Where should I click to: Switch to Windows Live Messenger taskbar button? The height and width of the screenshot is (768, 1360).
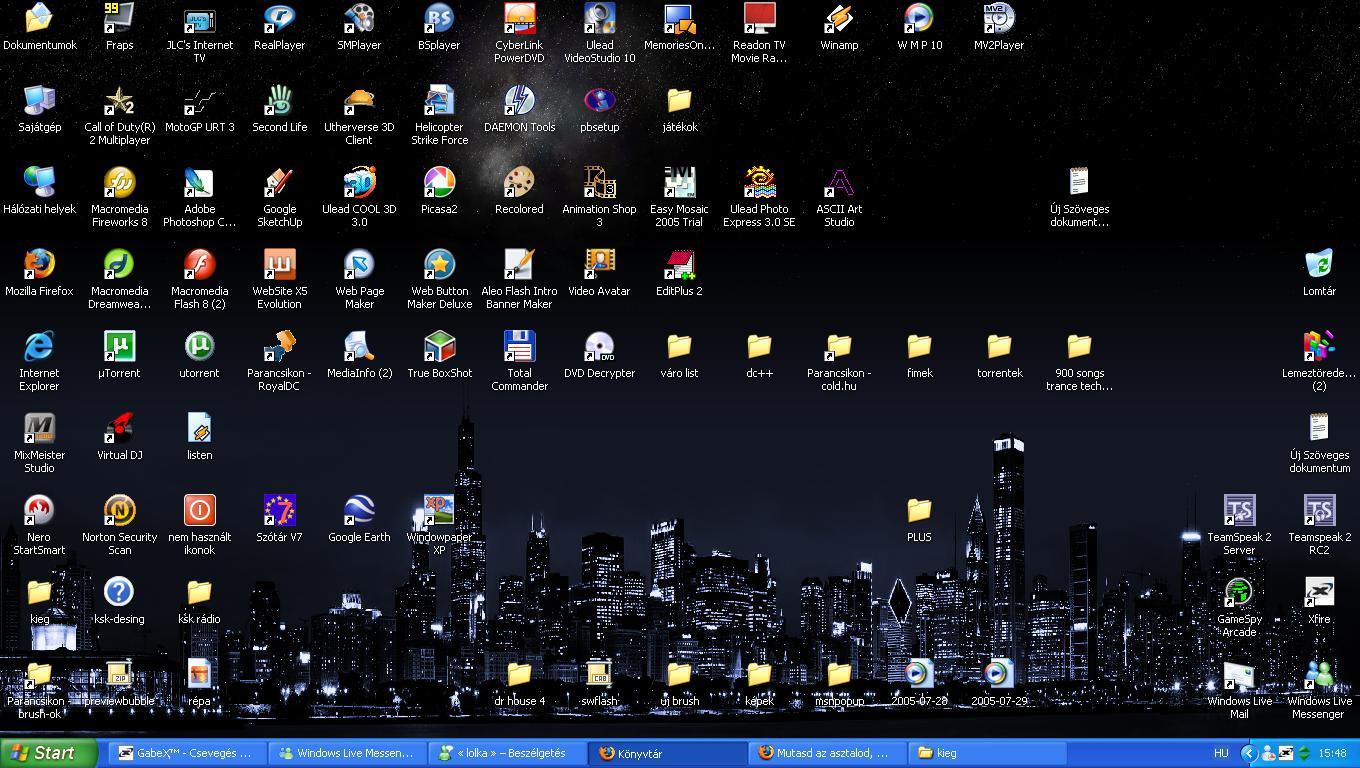click(x=348, y=753)
